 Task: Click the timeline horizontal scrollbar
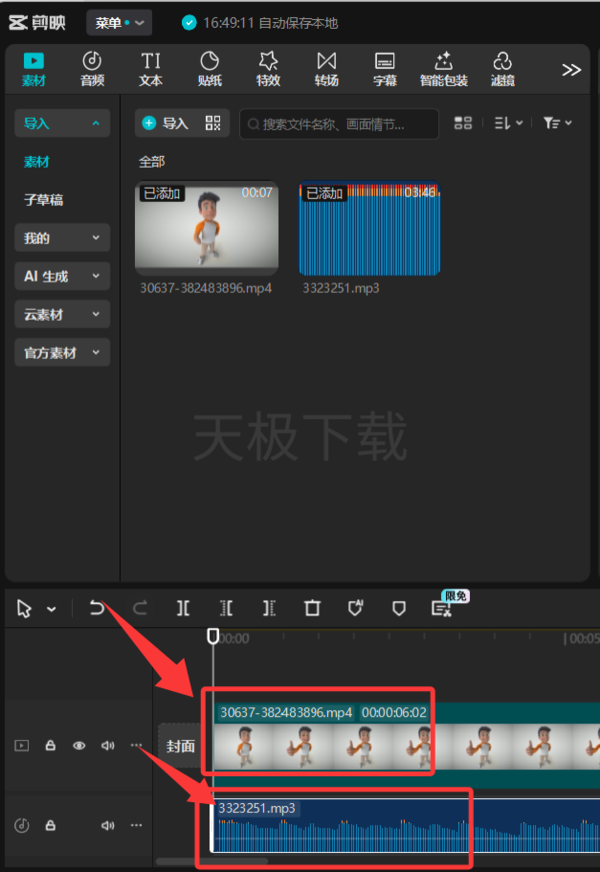pos(211,861)
